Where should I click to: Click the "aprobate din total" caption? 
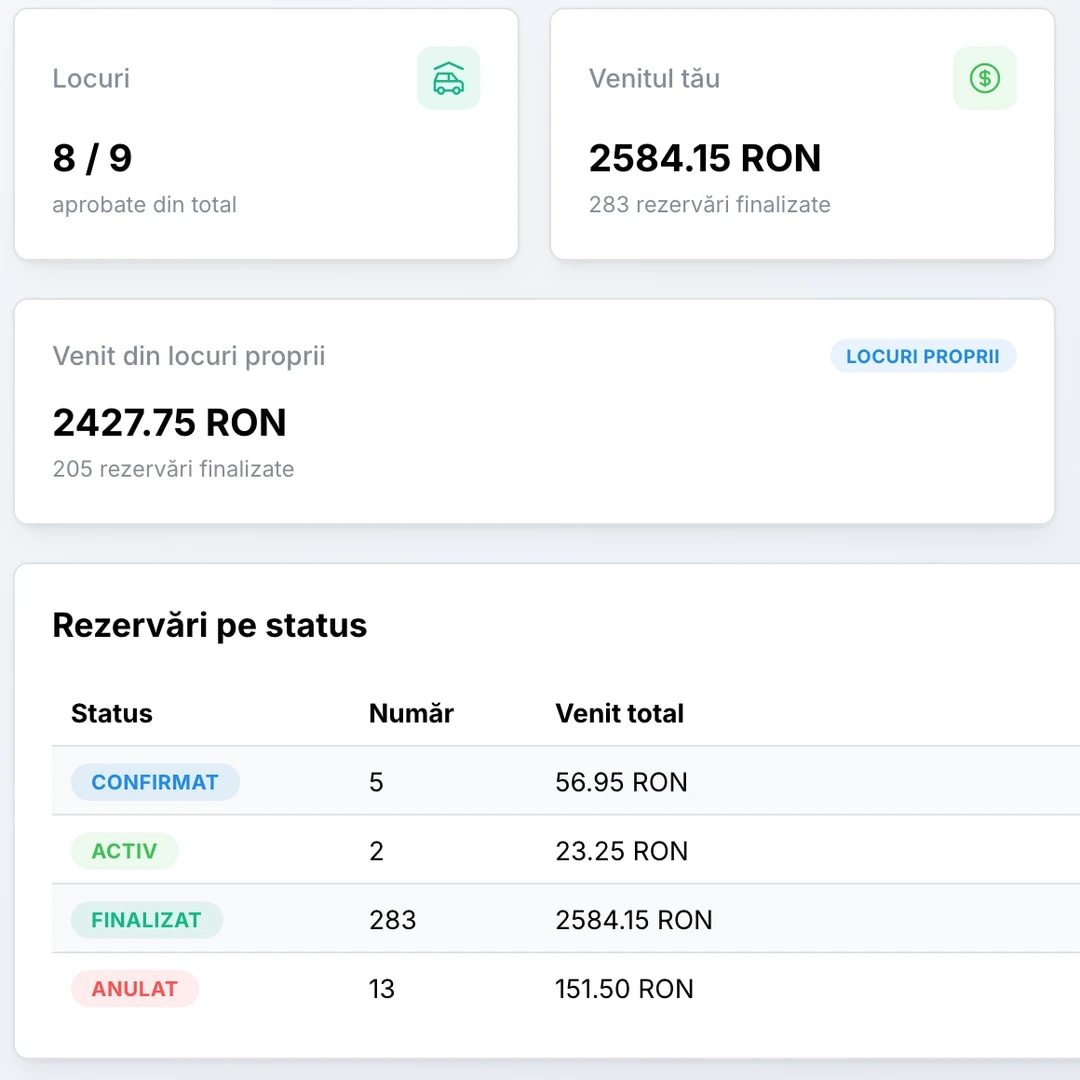(145, 205)
